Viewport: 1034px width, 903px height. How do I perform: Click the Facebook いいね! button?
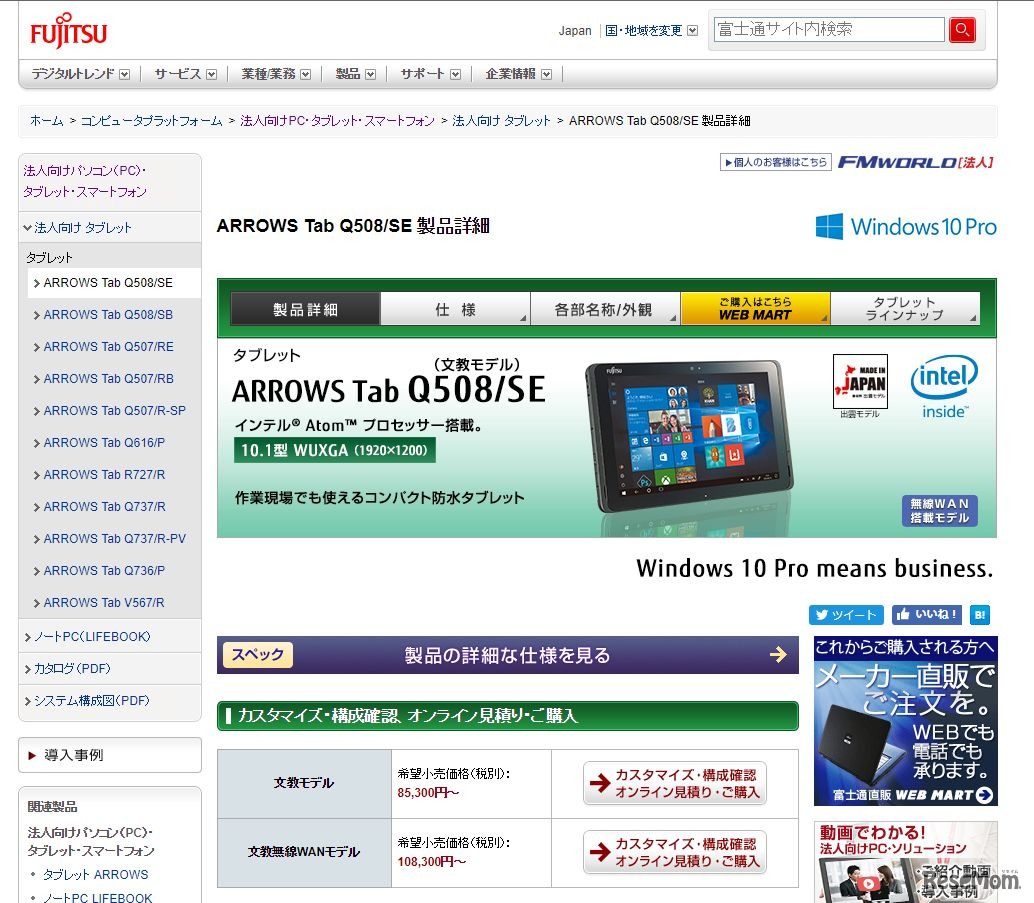pyautogui.click(x=925, y=615)
